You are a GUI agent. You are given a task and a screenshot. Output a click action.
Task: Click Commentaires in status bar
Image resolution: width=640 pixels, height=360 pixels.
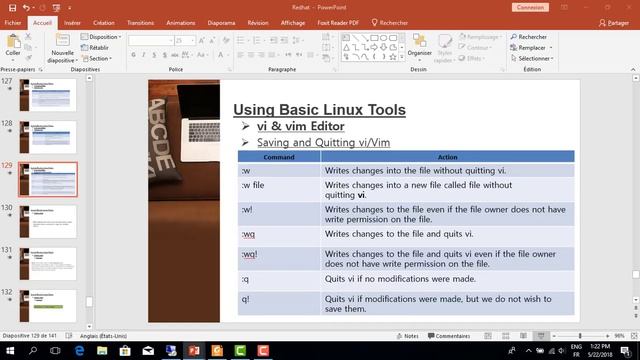point(449,336)
